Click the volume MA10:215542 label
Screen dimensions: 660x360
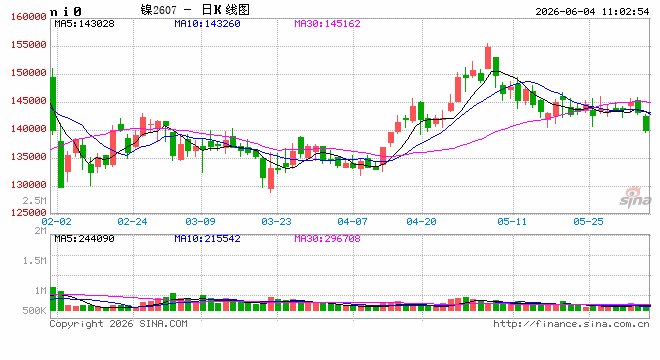click(x=208, y=239)
